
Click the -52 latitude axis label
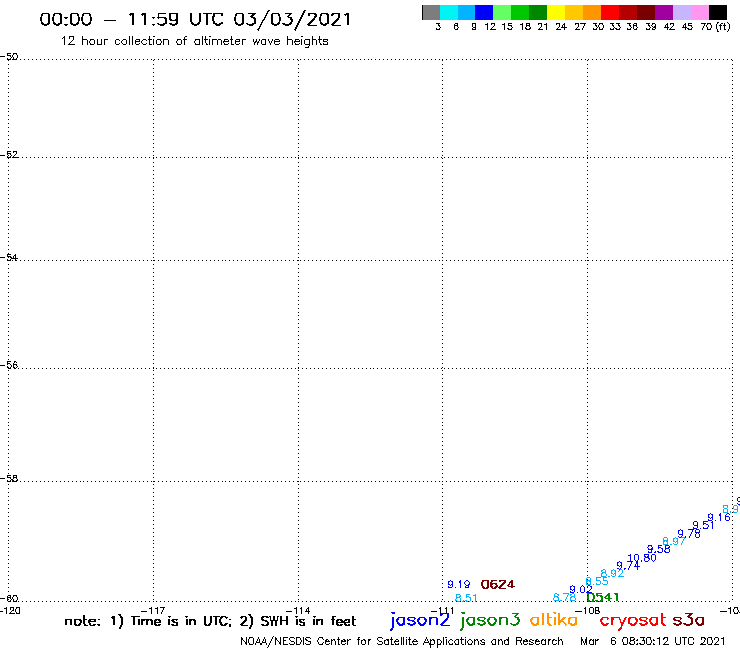click(x=9, y=155)
